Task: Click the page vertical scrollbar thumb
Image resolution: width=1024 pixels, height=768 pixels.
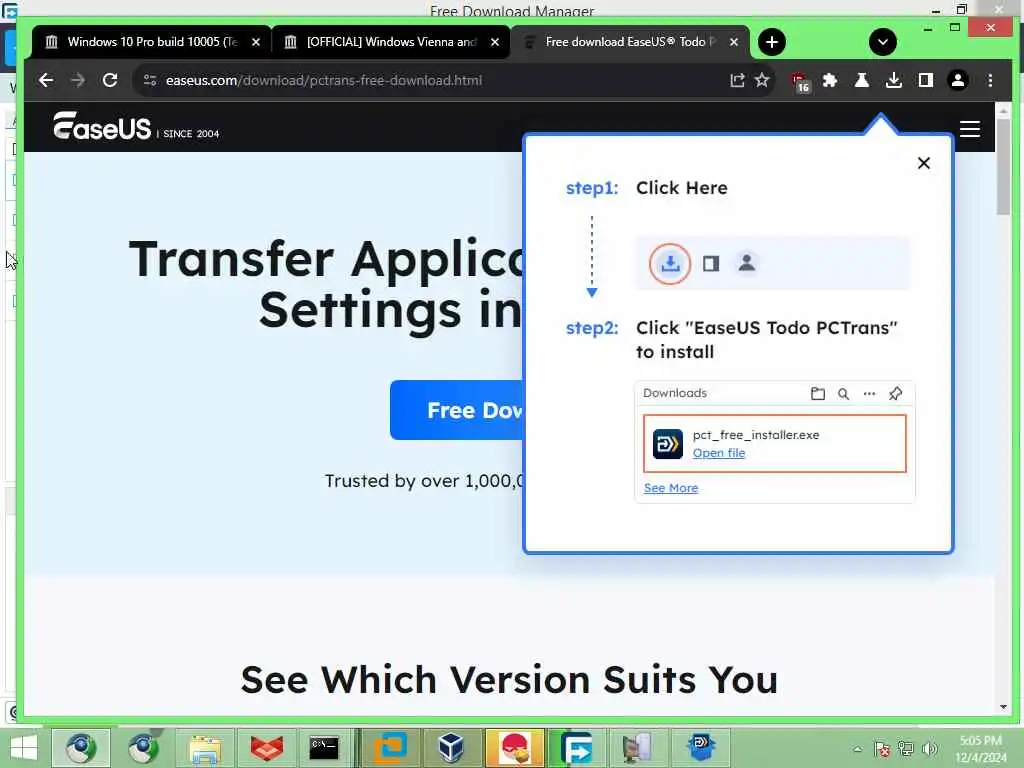Action: 1003,167
